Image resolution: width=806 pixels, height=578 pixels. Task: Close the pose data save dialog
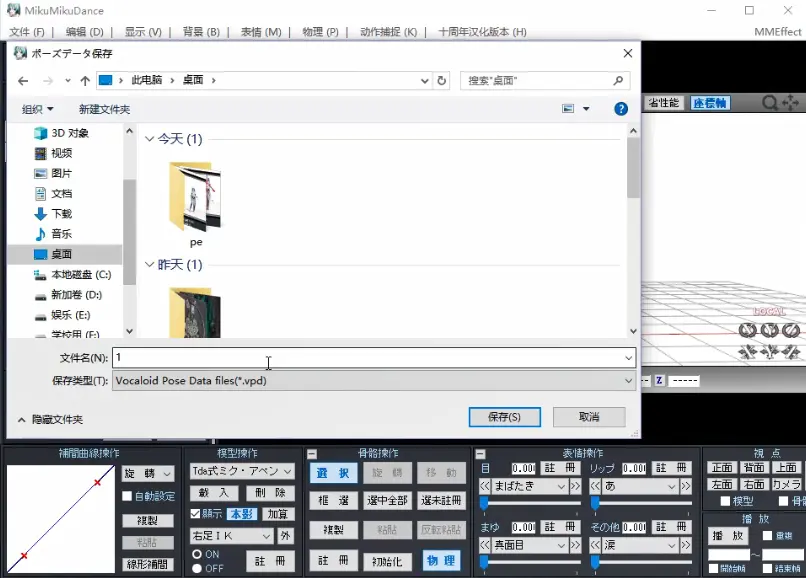pos(628,53)
